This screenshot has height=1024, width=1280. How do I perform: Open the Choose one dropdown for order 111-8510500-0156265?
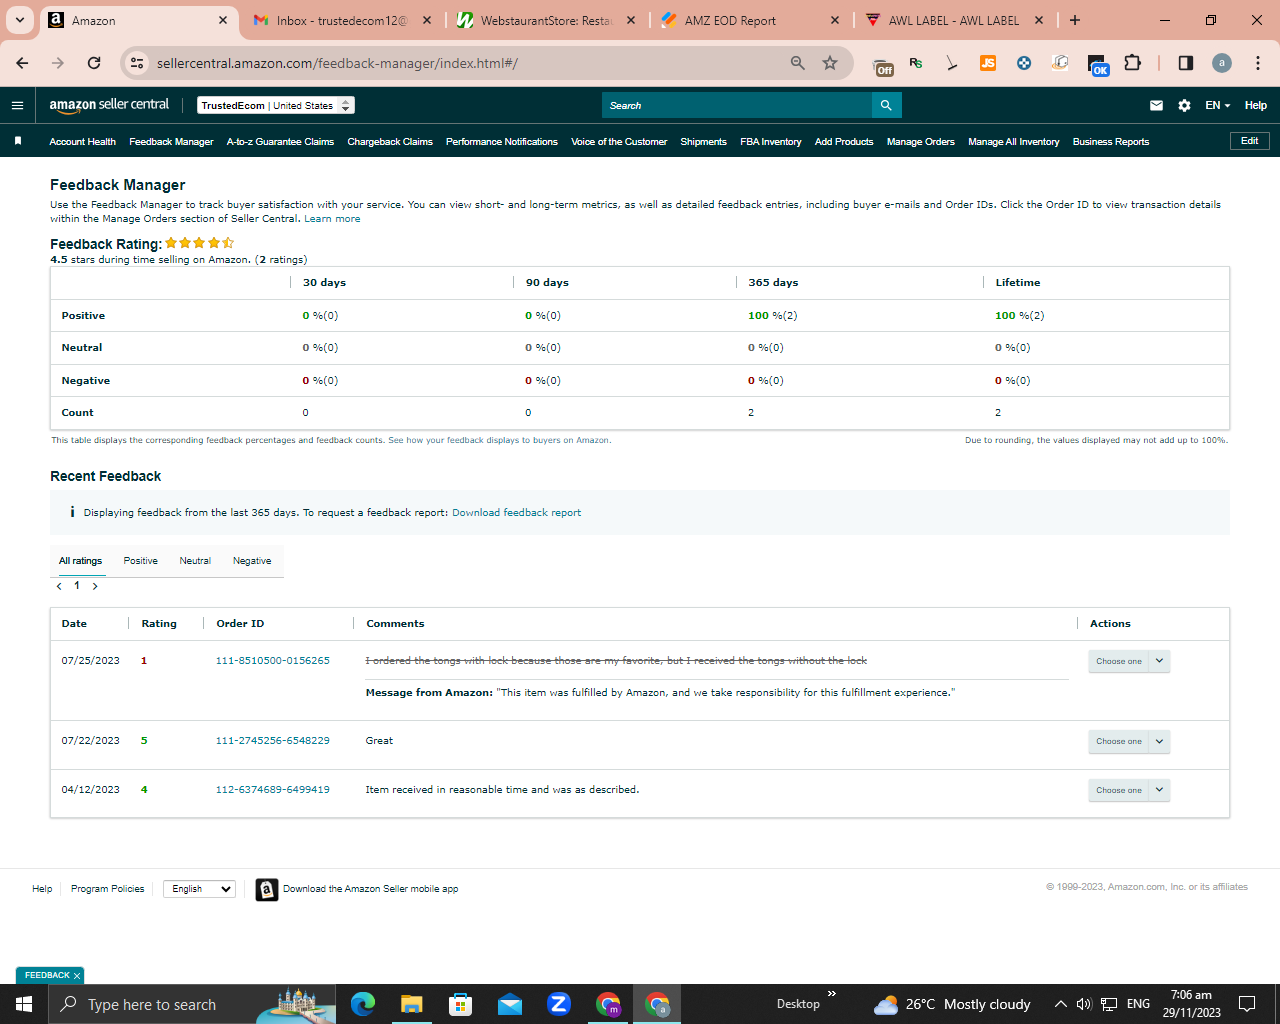click(1129, 661)
